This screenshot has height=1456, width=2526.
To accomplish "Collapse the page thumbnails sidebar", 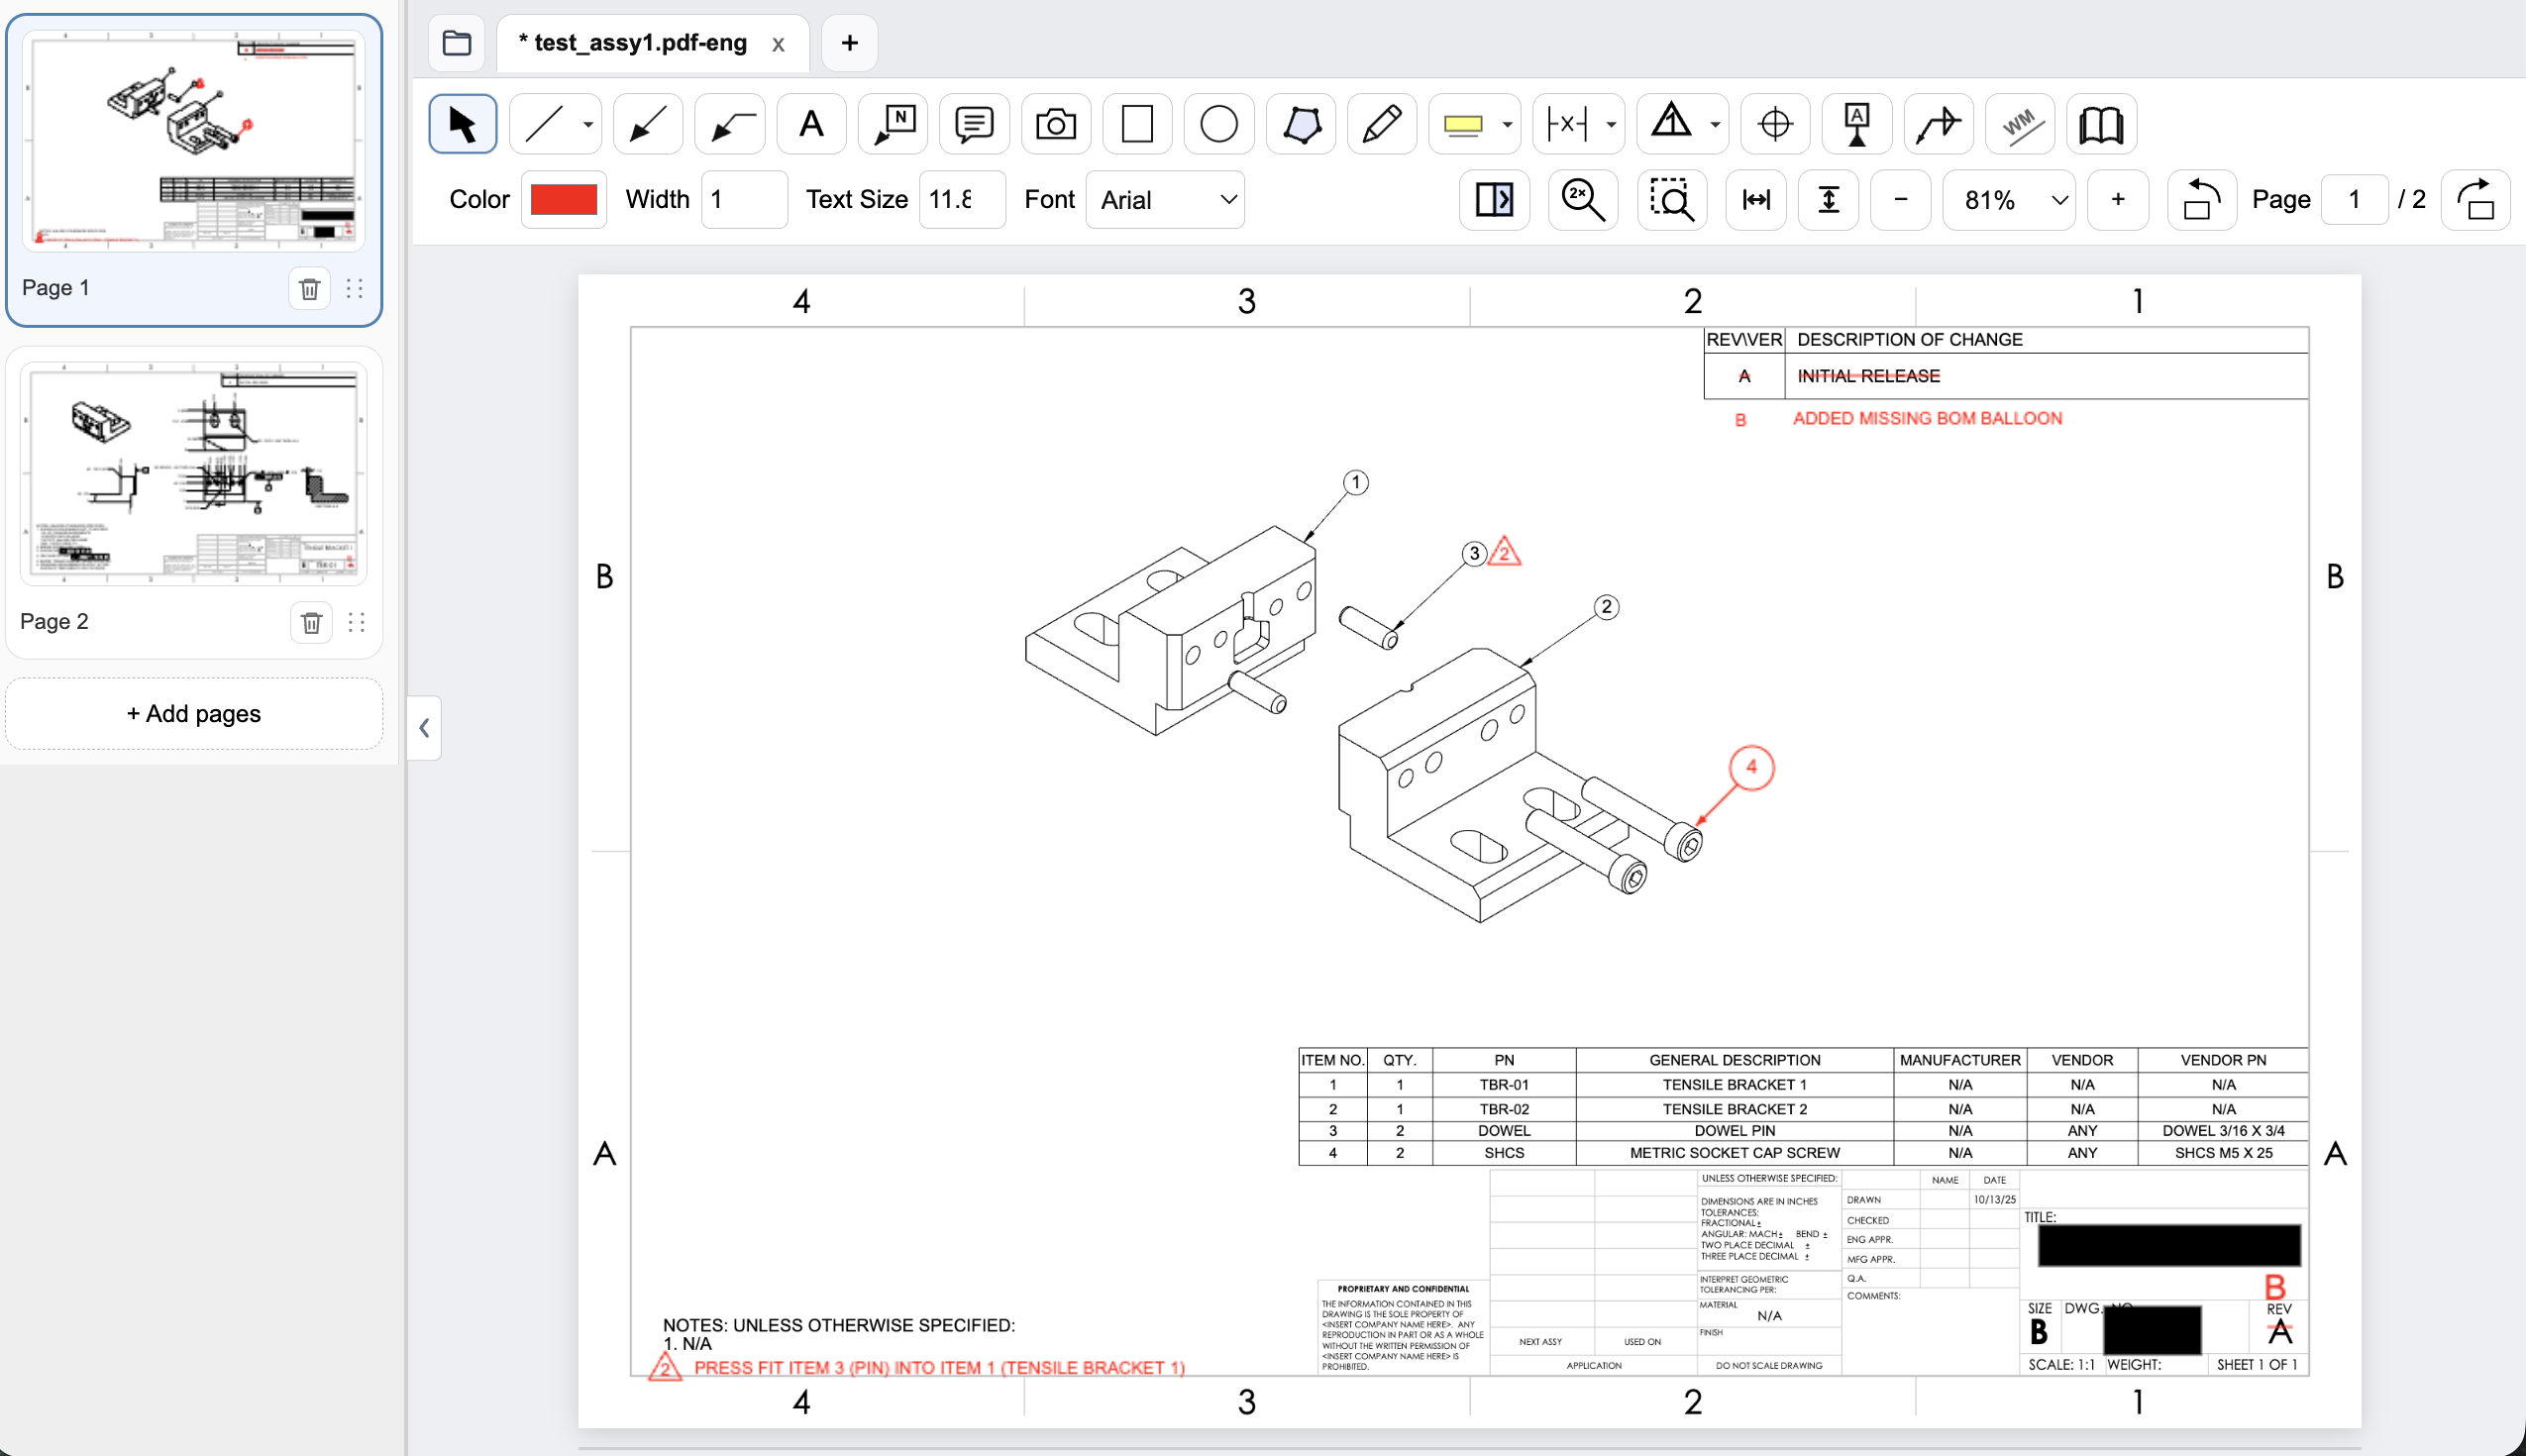I will [424, 727].
